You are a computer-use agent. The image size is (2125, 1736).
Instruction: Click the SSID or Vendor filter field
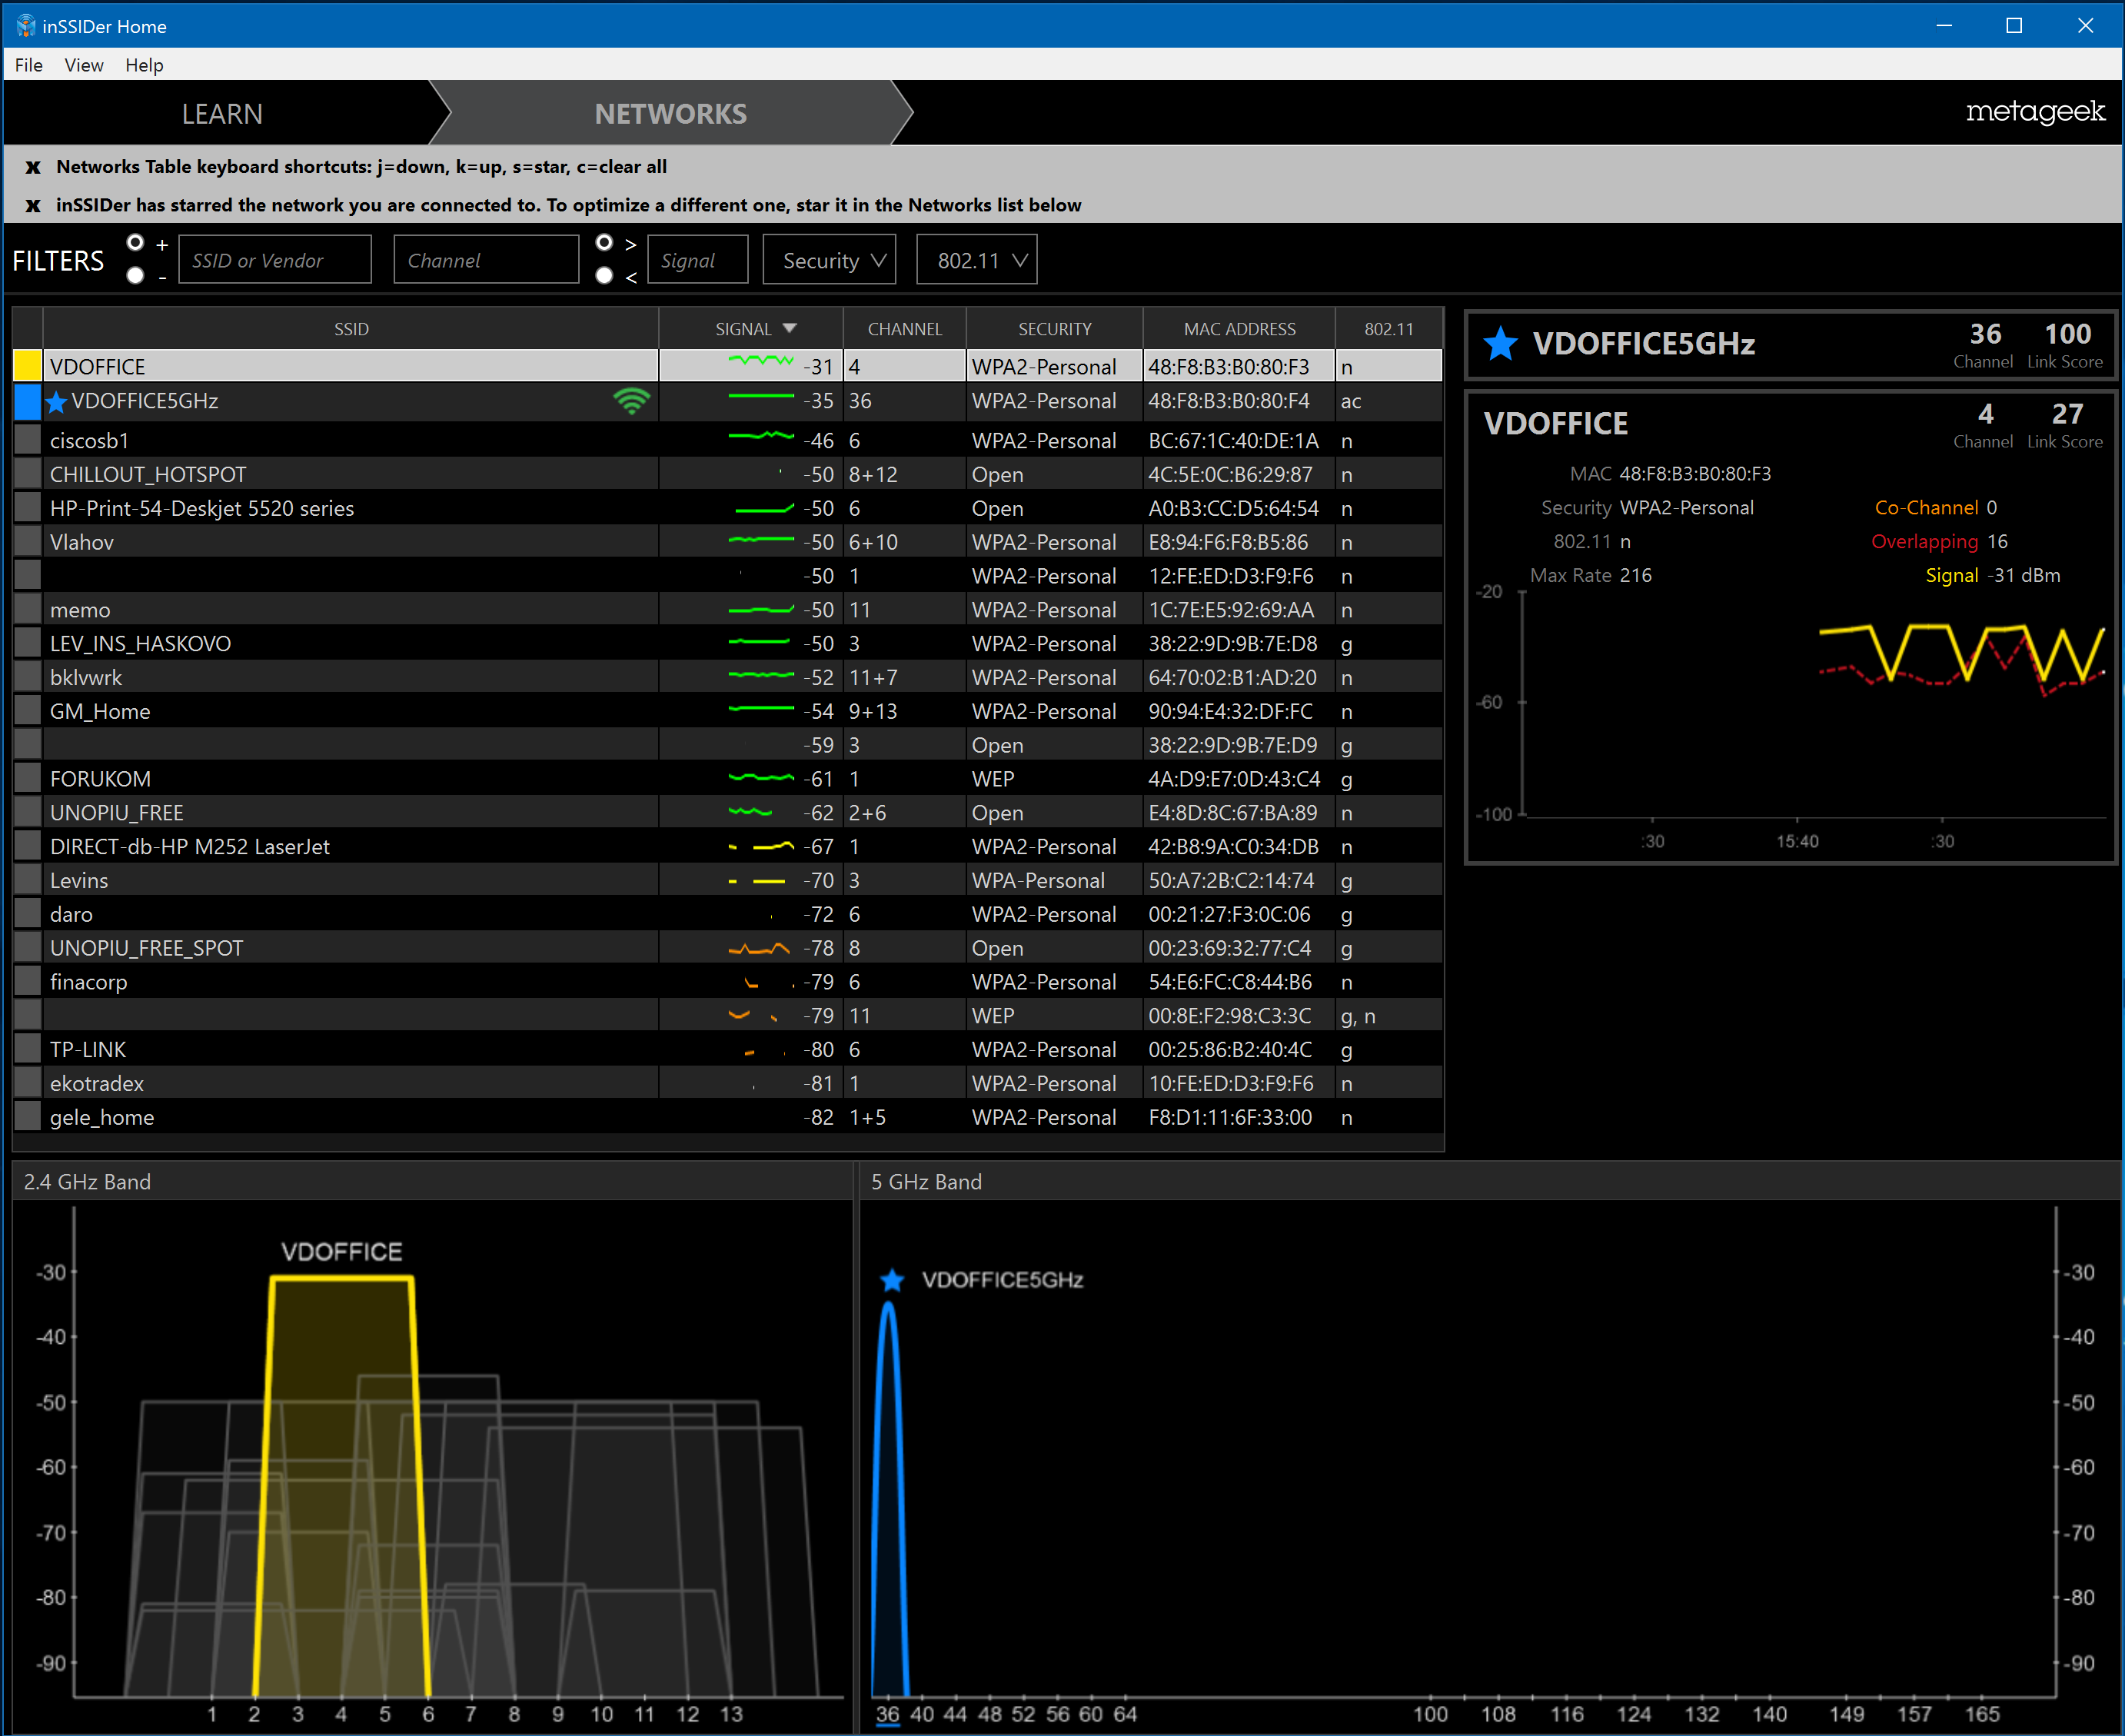[275, 260]
